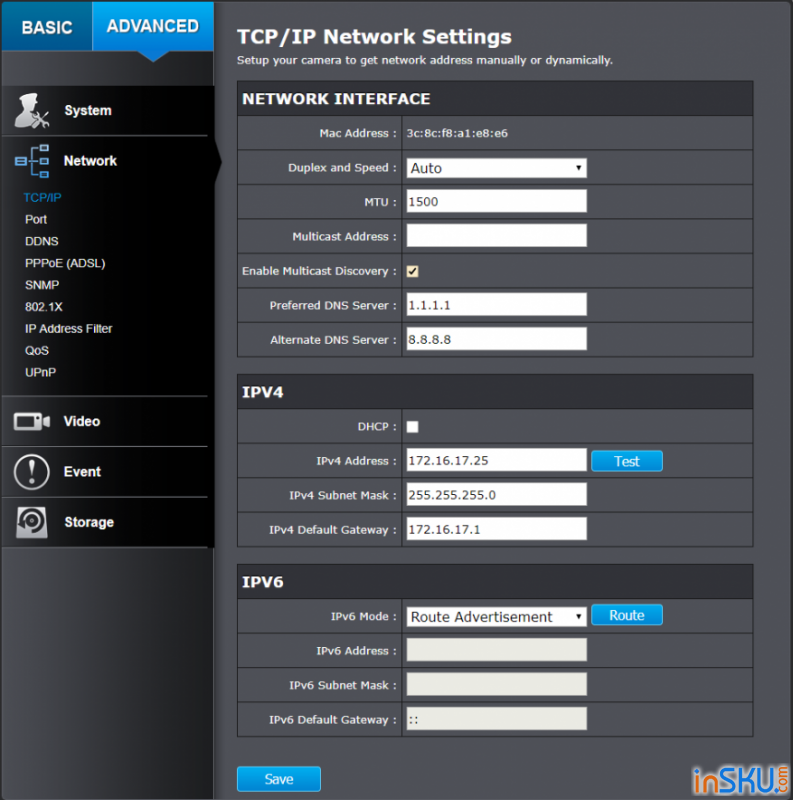Click the IPv4 Subnet Mask field

(497, 494)
